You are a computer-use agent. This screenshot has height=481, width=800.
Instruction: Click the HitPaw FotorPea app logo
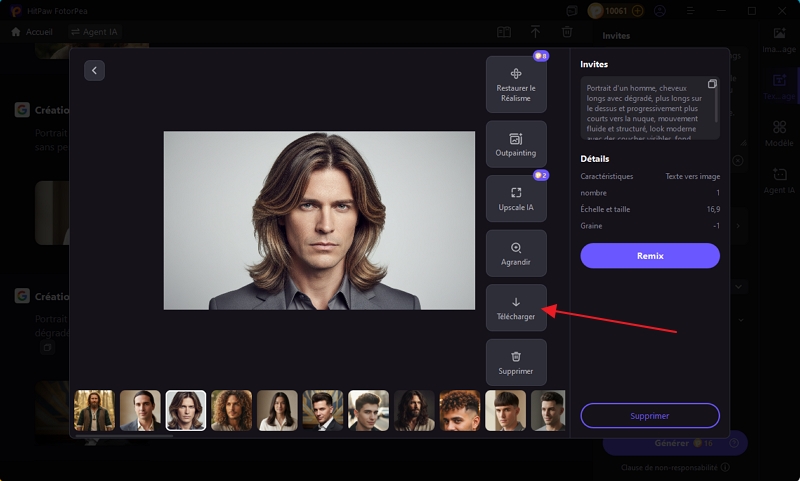(16, 11)
